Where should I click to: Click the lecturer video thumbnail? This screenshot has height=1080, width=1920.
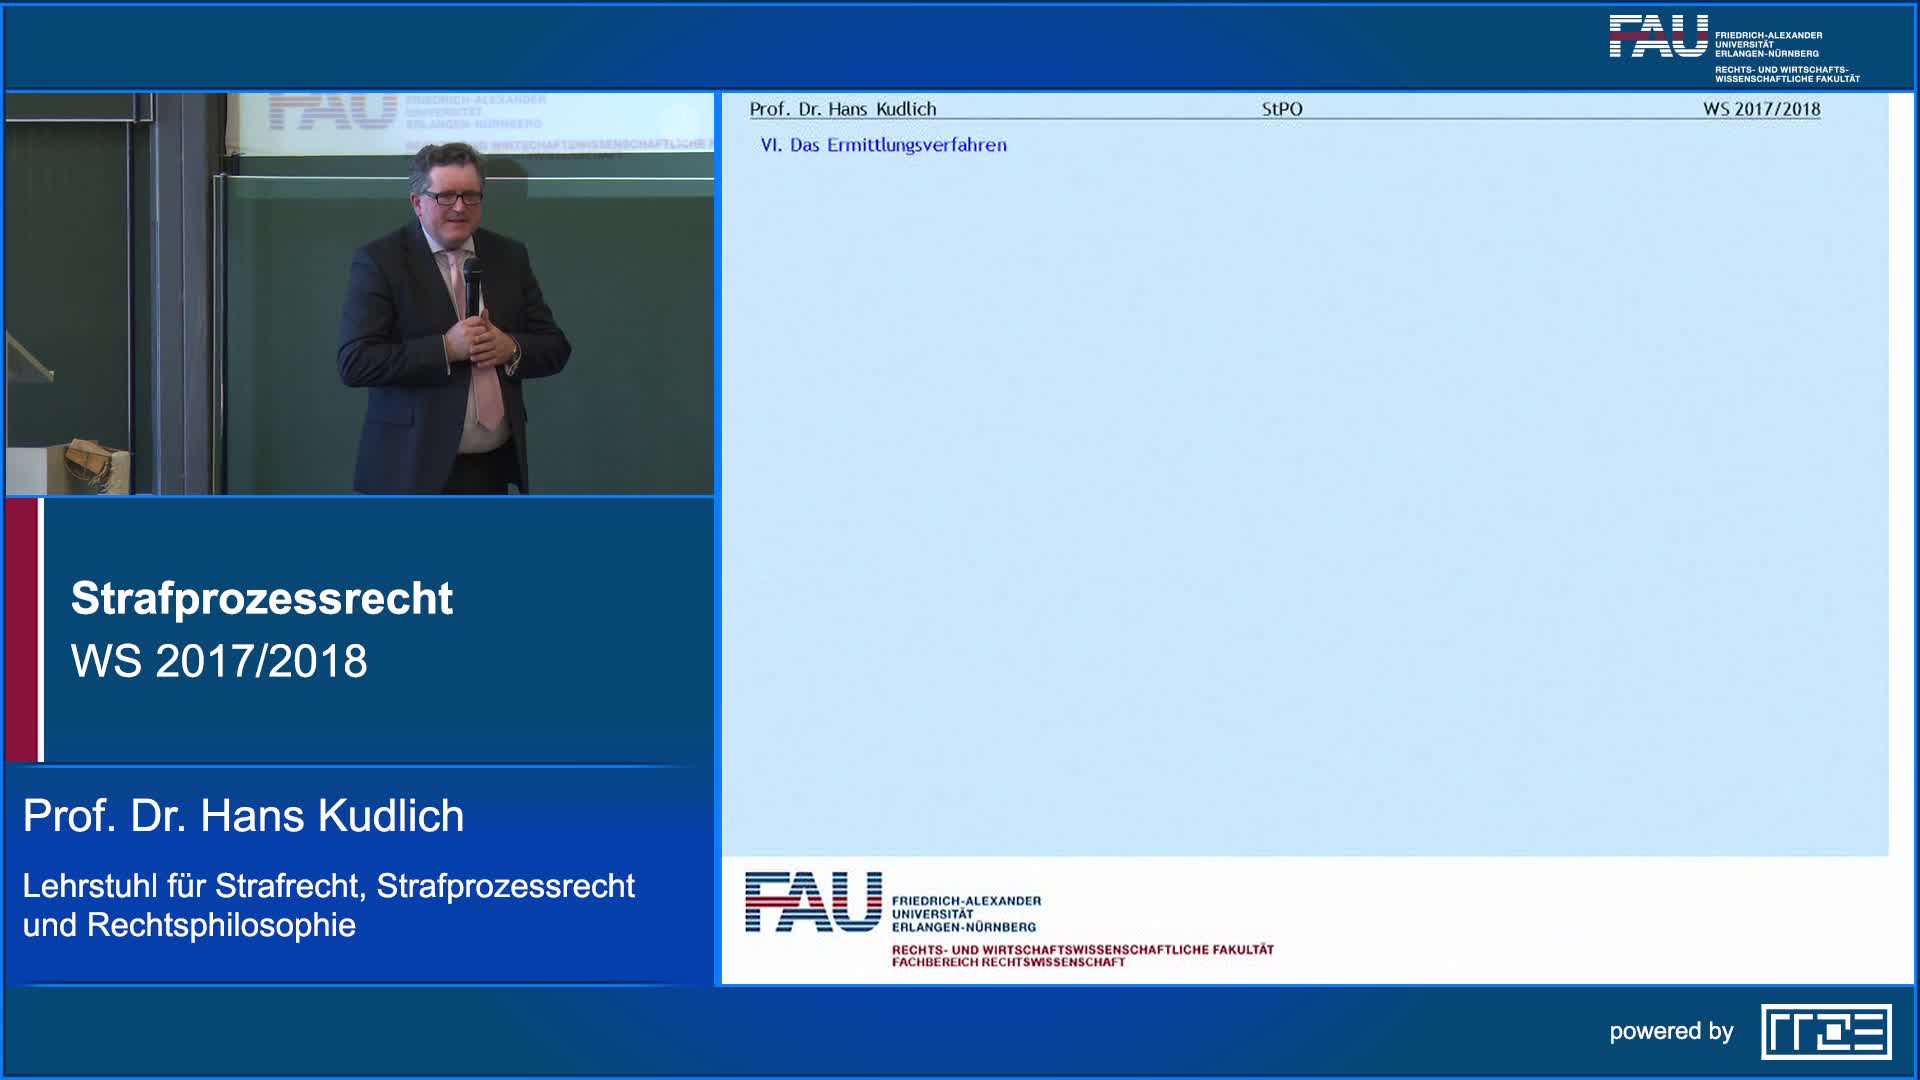[360, 294]
